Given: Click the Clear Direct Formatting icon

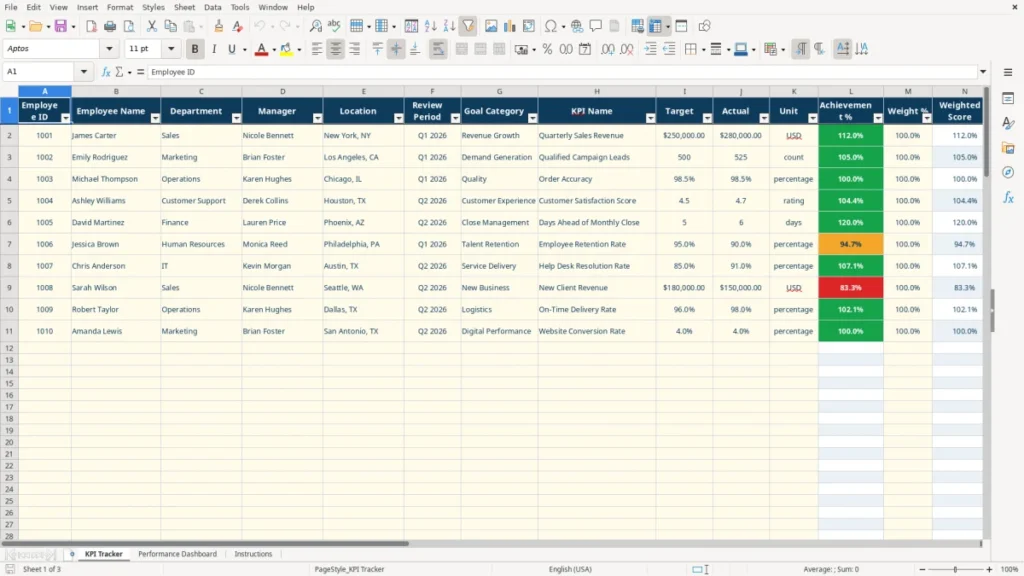Looking at the screenshot, I should click(238, 26).
